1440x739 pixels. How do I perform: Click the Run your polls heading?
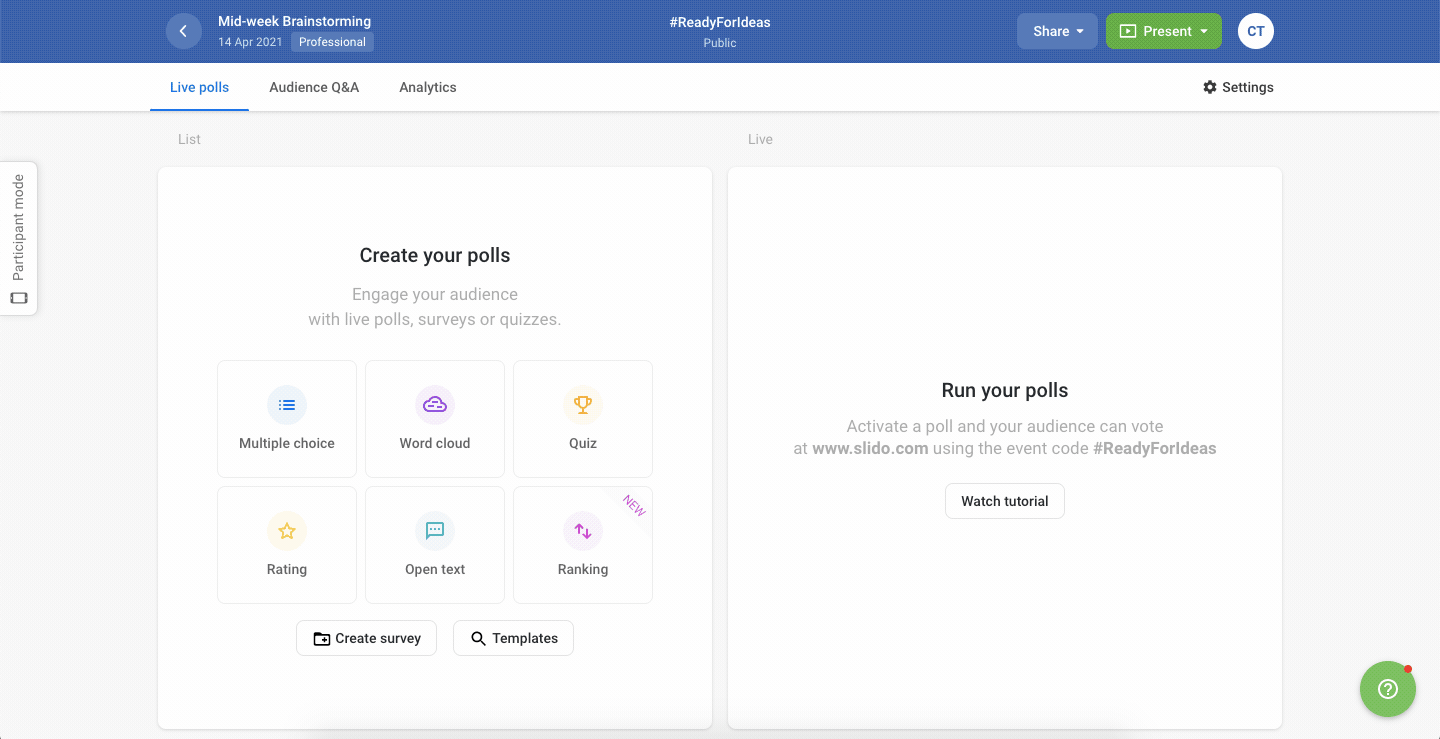[1005, 390]
